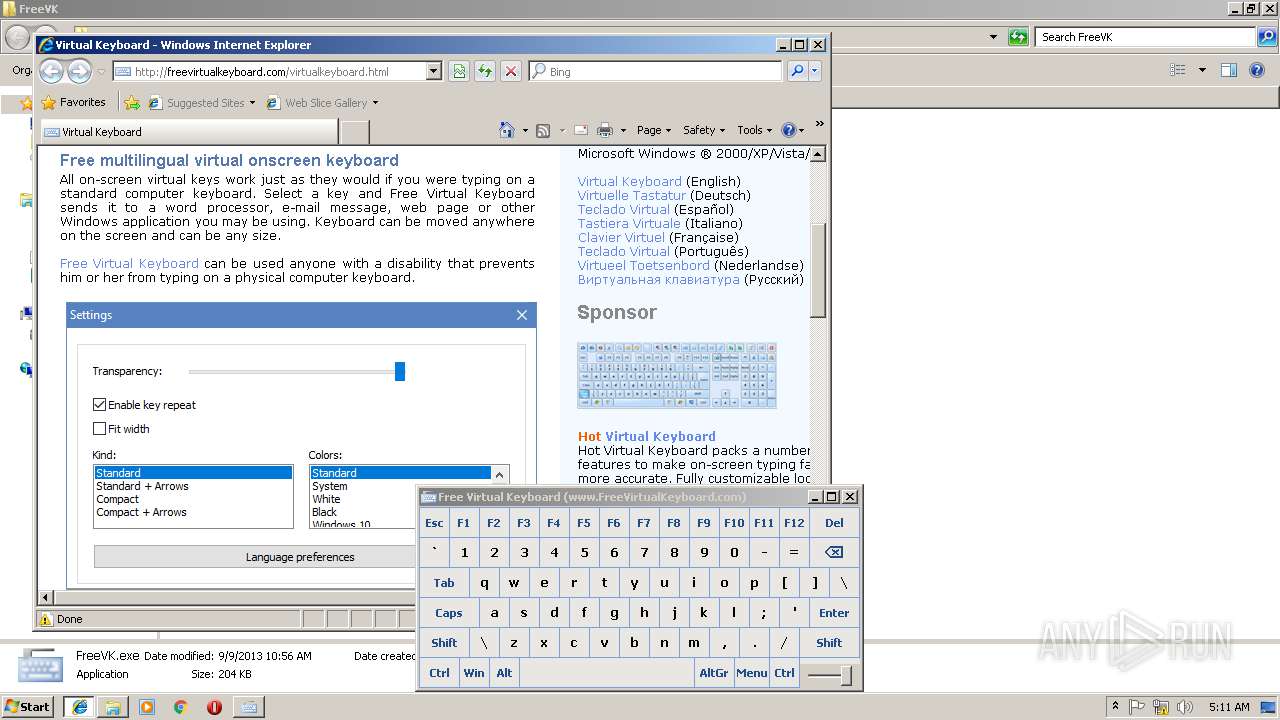Screen dimensions: 1280x720
Task: Check the Fit width checkbox
Action: [99, 429]
